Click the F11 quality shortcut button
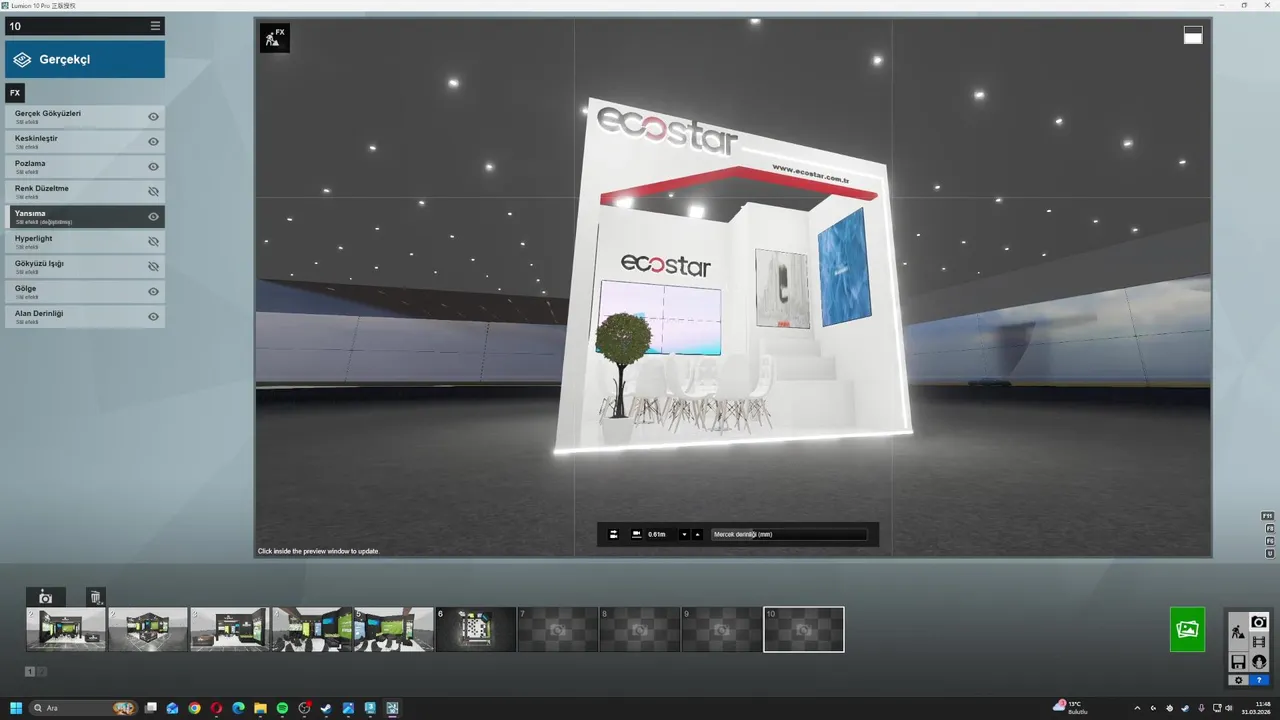This screenshot has height=720, width=1280. 1269,516
